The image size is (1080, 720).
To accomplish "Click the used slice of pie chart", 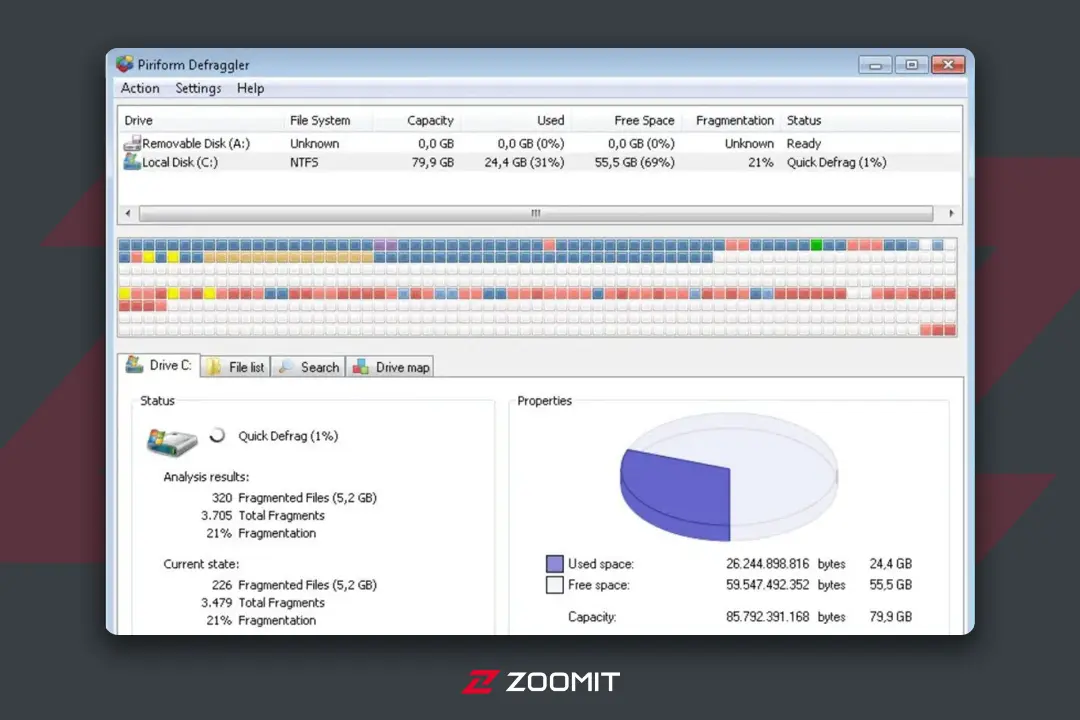I will (678, 493).
